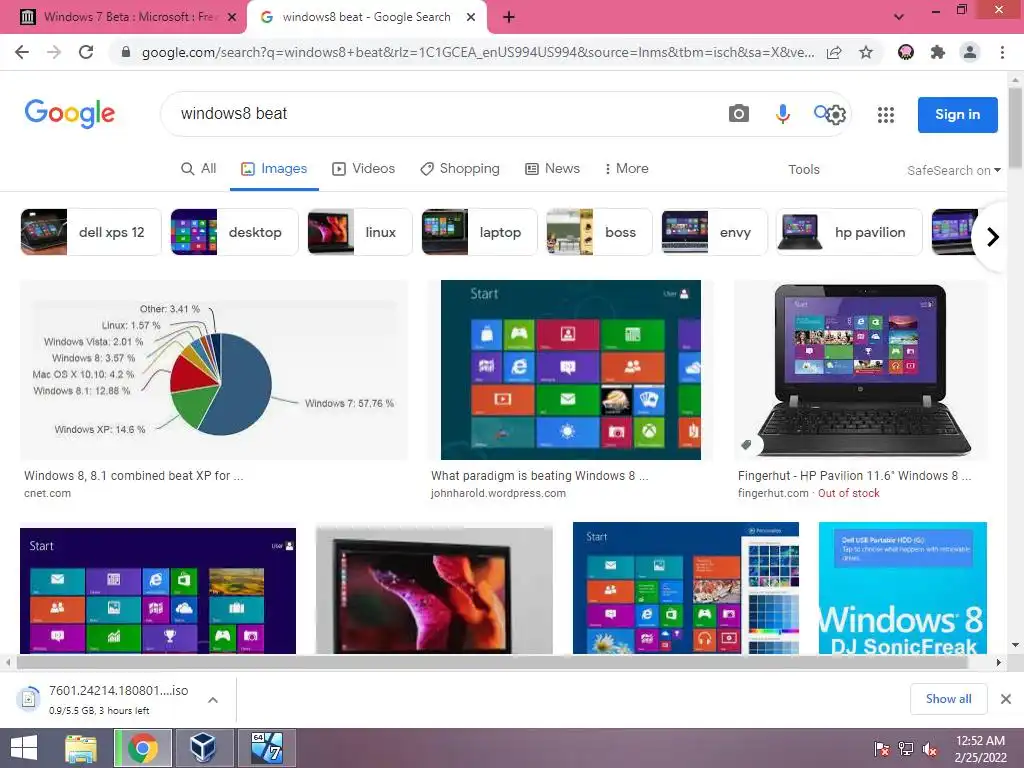Image resolution: width=1024 pixels, height=768 pixels.
Task: Go back to the previous page
Action: (x=22, y=52)
